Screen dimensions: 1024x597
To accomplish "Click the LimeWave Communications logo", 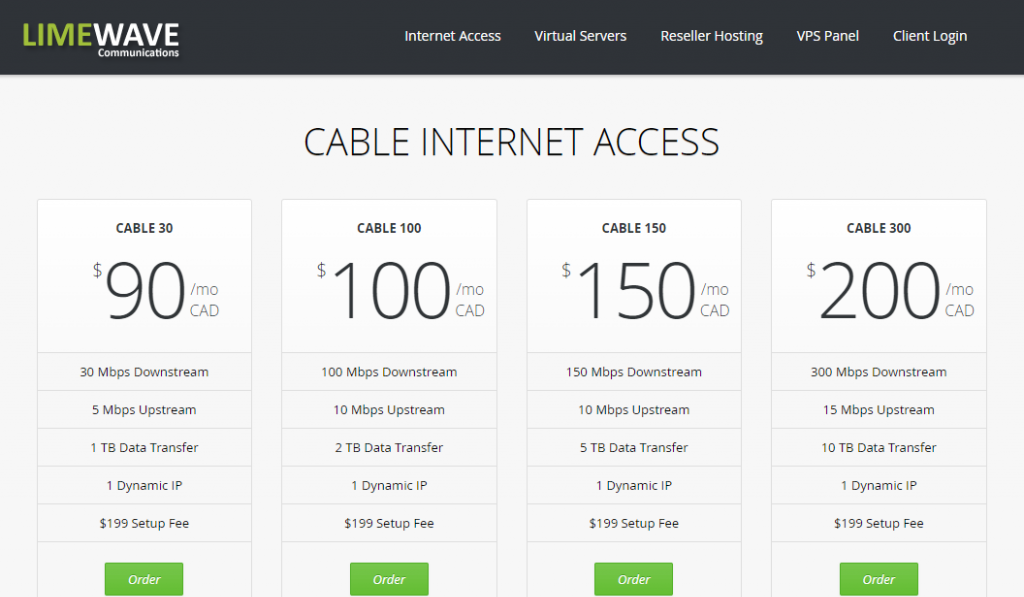I will pyautogui.click(x=101, y=38).
